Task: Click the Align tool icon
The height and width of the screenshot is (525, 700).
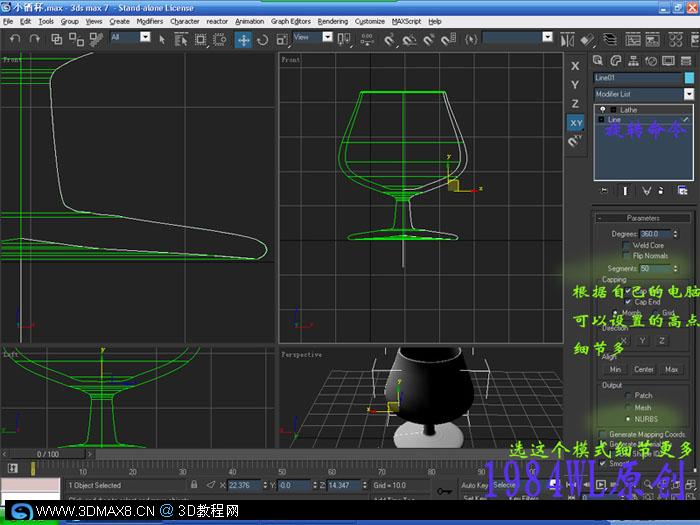Action: coord(587,40)
